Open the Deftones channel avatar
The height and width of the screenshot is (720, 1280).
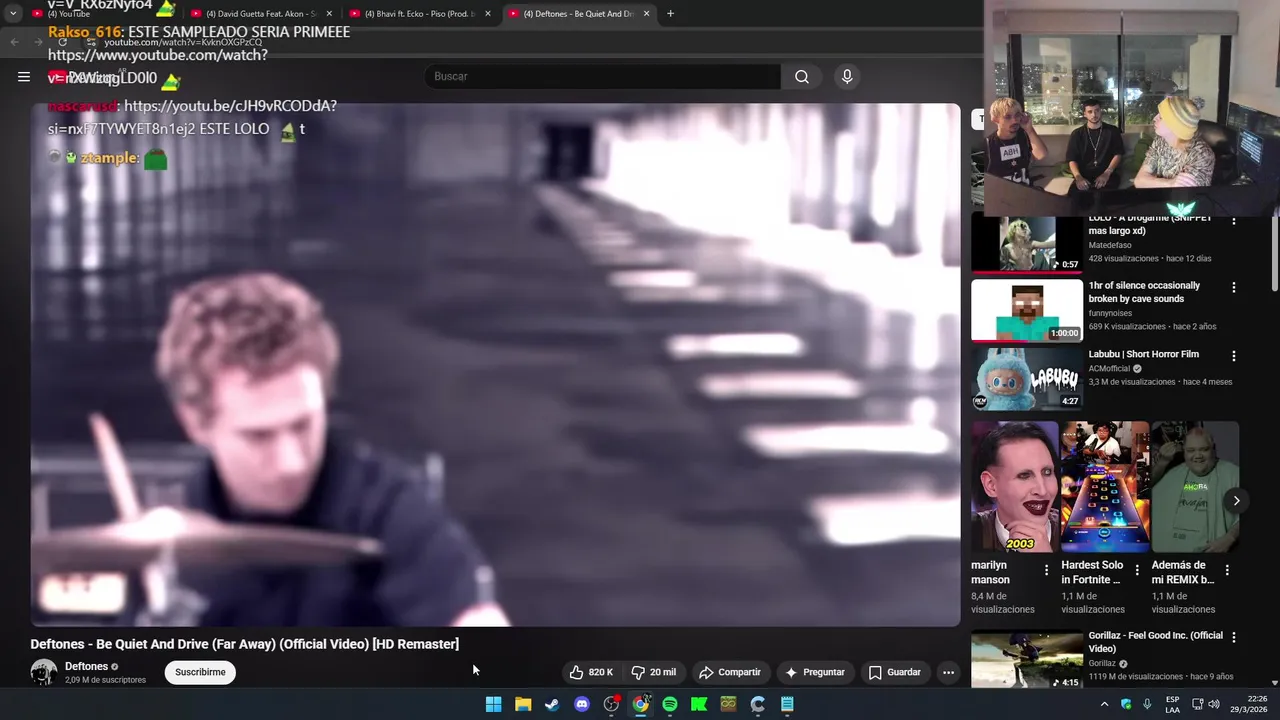[x=44, y=672]
